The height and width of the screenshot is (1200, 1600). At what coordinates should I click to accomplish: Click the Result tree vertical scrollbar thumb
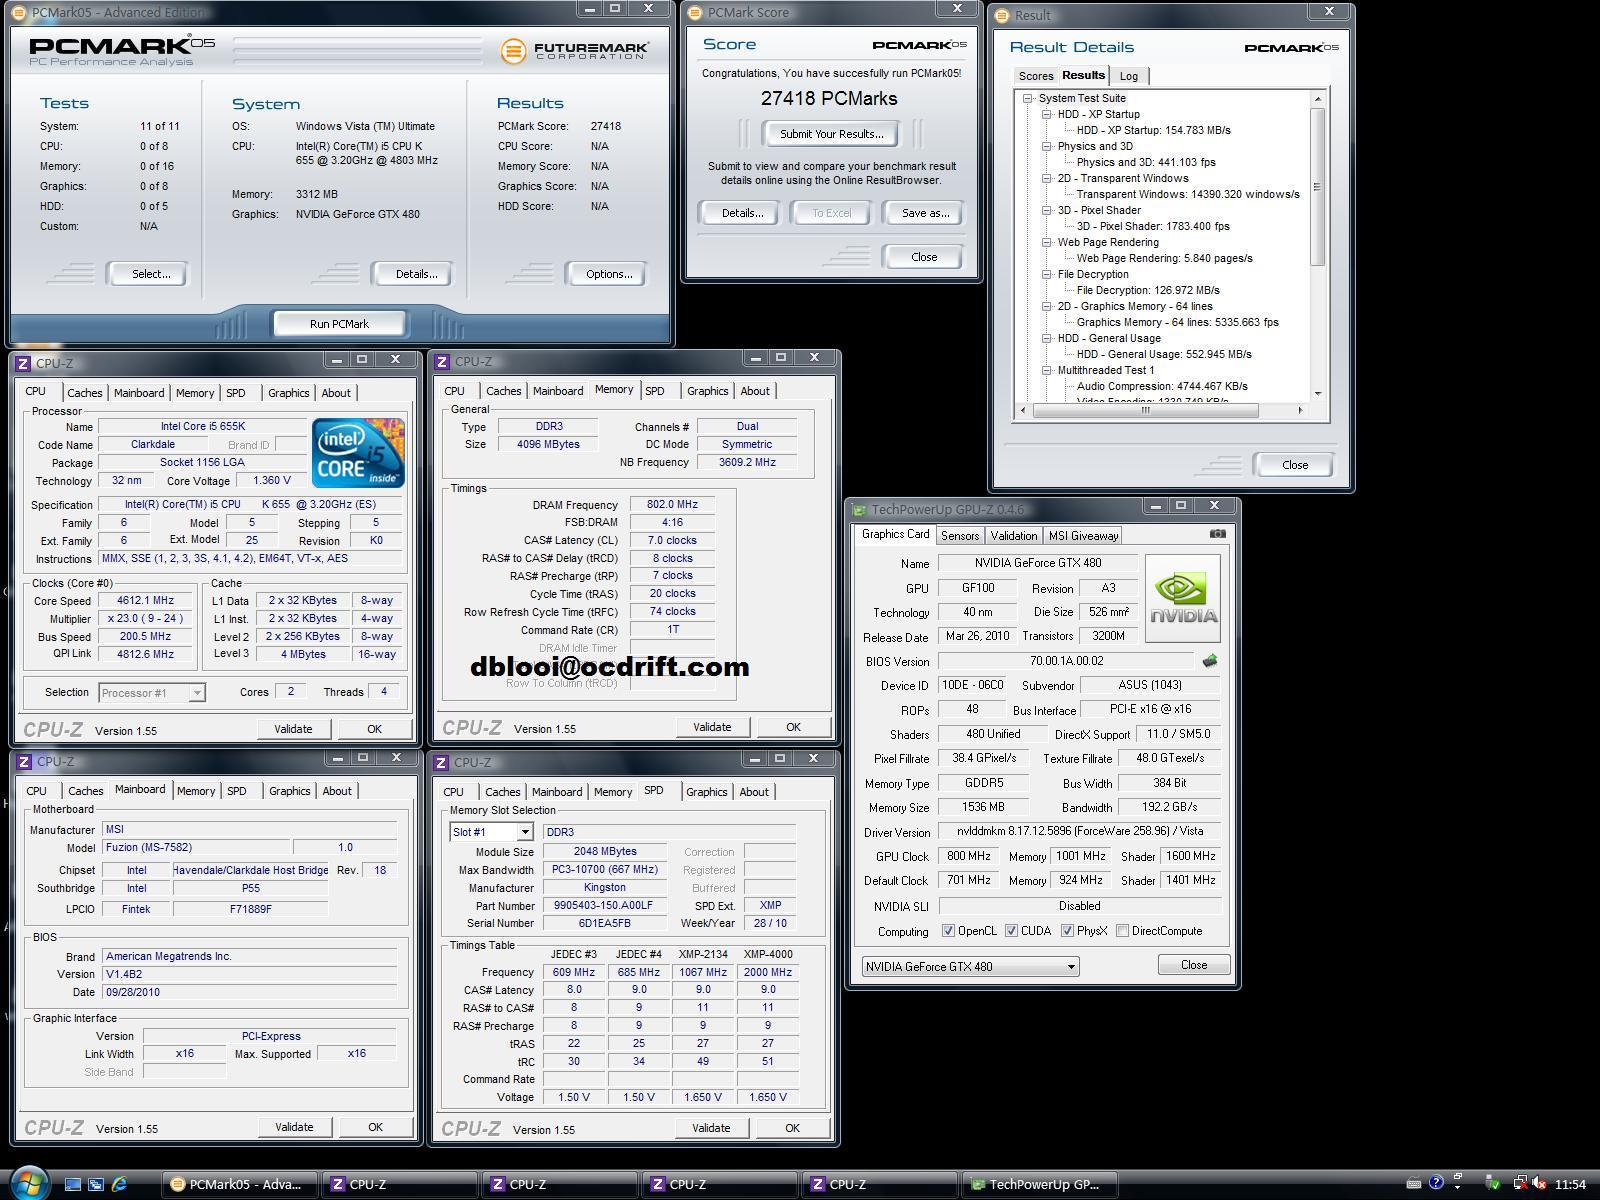(1317, 186)
